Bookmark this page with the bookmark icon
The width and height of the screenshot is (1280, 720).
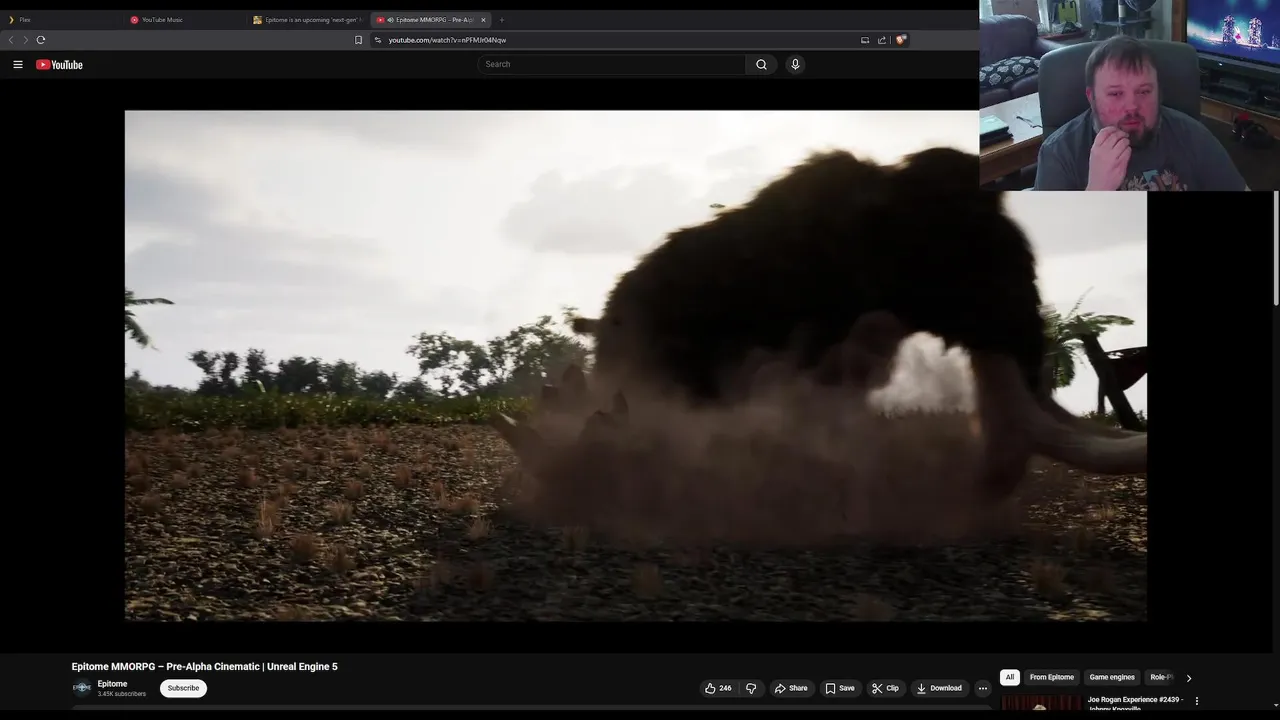(x=358, y=40)
